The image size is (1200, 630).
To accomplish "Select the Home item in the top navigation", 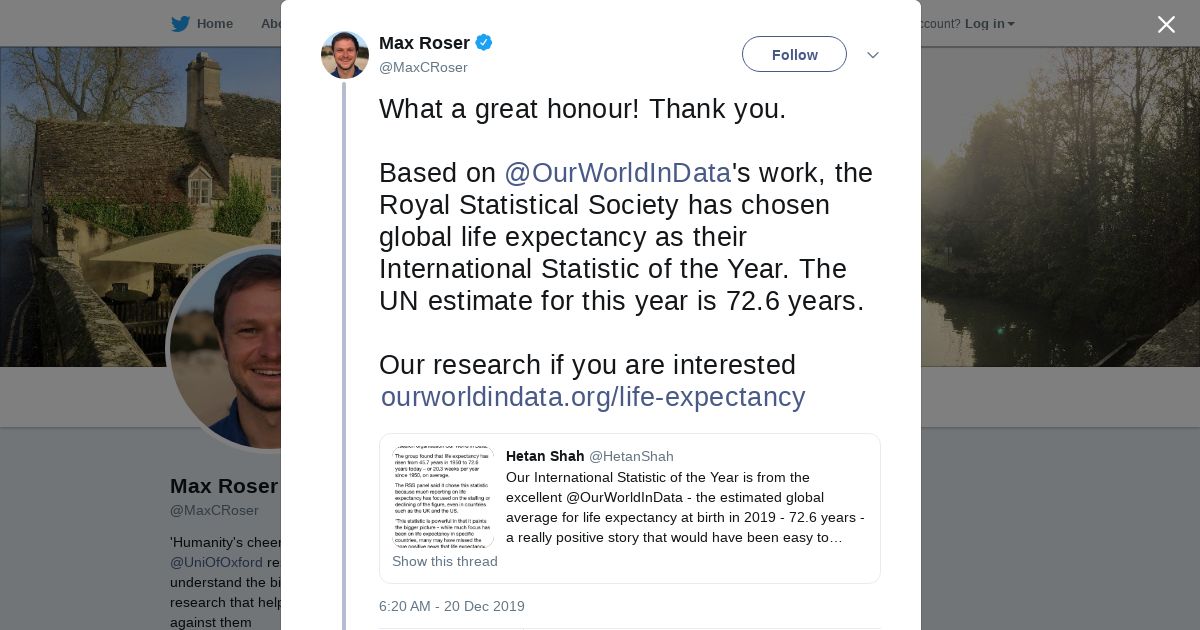I will point(214,24).
